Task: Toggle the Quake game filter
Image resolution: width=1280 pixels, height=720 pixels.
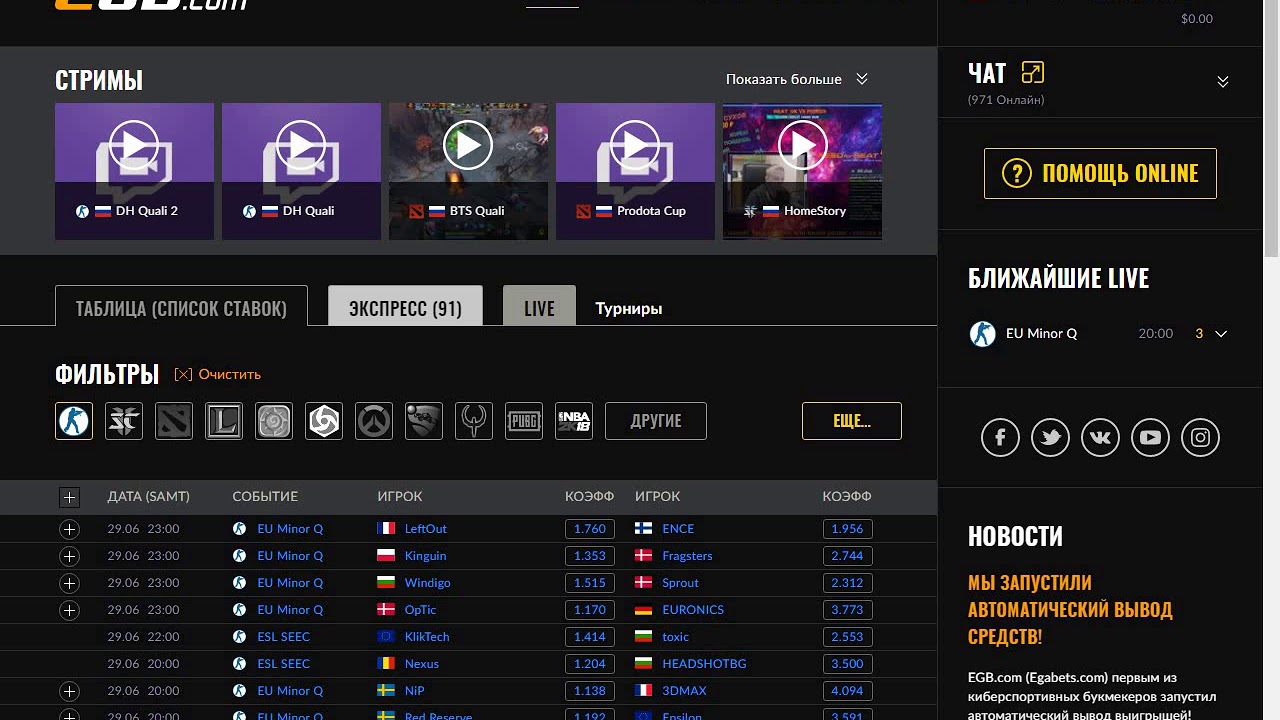Action: tap(474, 421)
